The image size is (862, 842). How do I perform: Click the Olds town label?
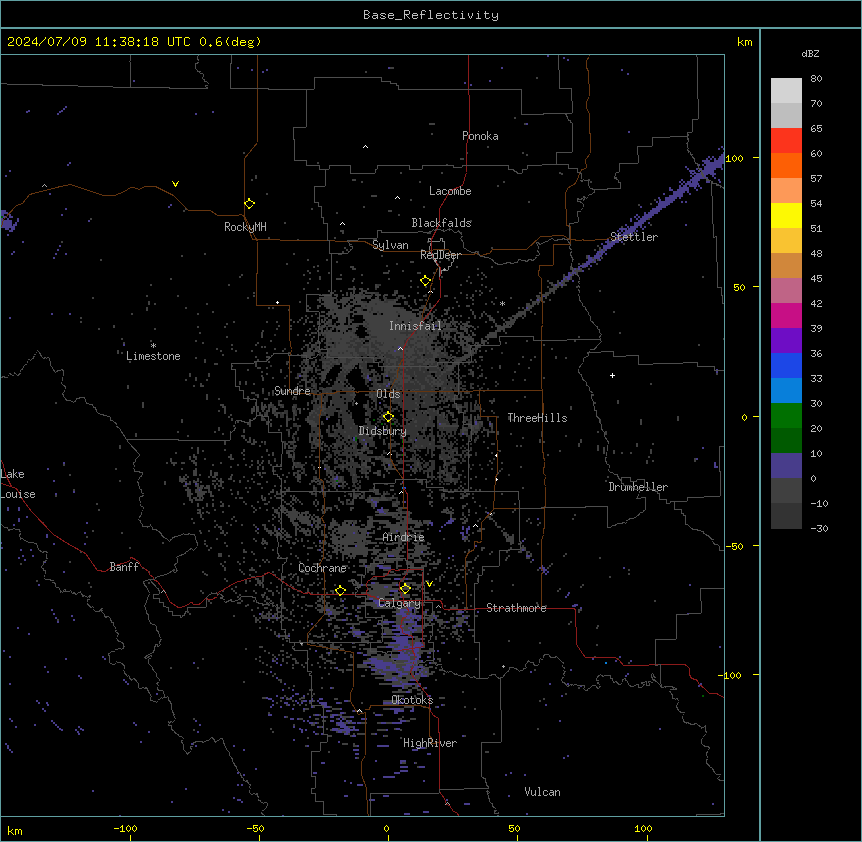[x=388, y=394]
